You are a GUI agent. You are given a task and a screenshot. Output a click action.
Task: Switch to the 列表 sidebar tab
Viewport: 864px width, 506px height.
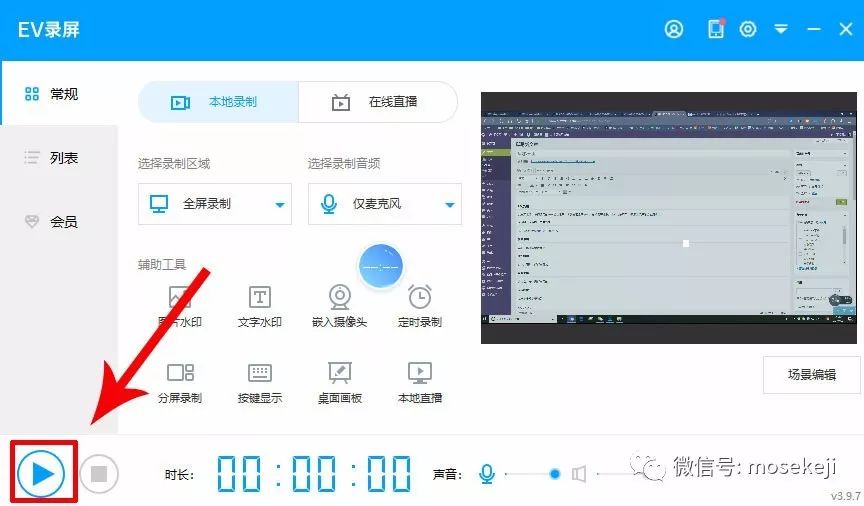click(60, 158)
